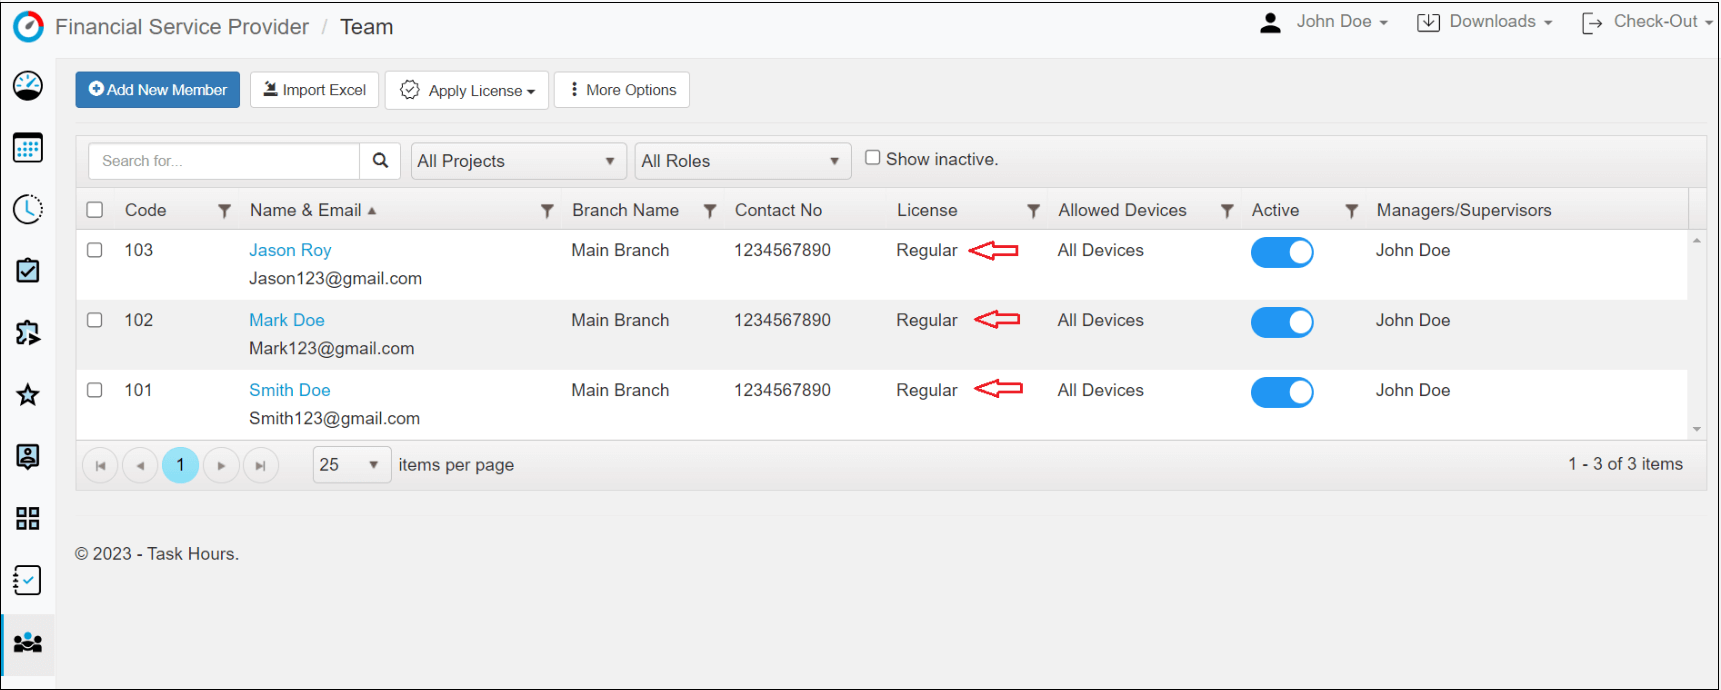Enable the Show inactive checkbox
This screenshot has height=690, width=1721.
tap(873, 158)
